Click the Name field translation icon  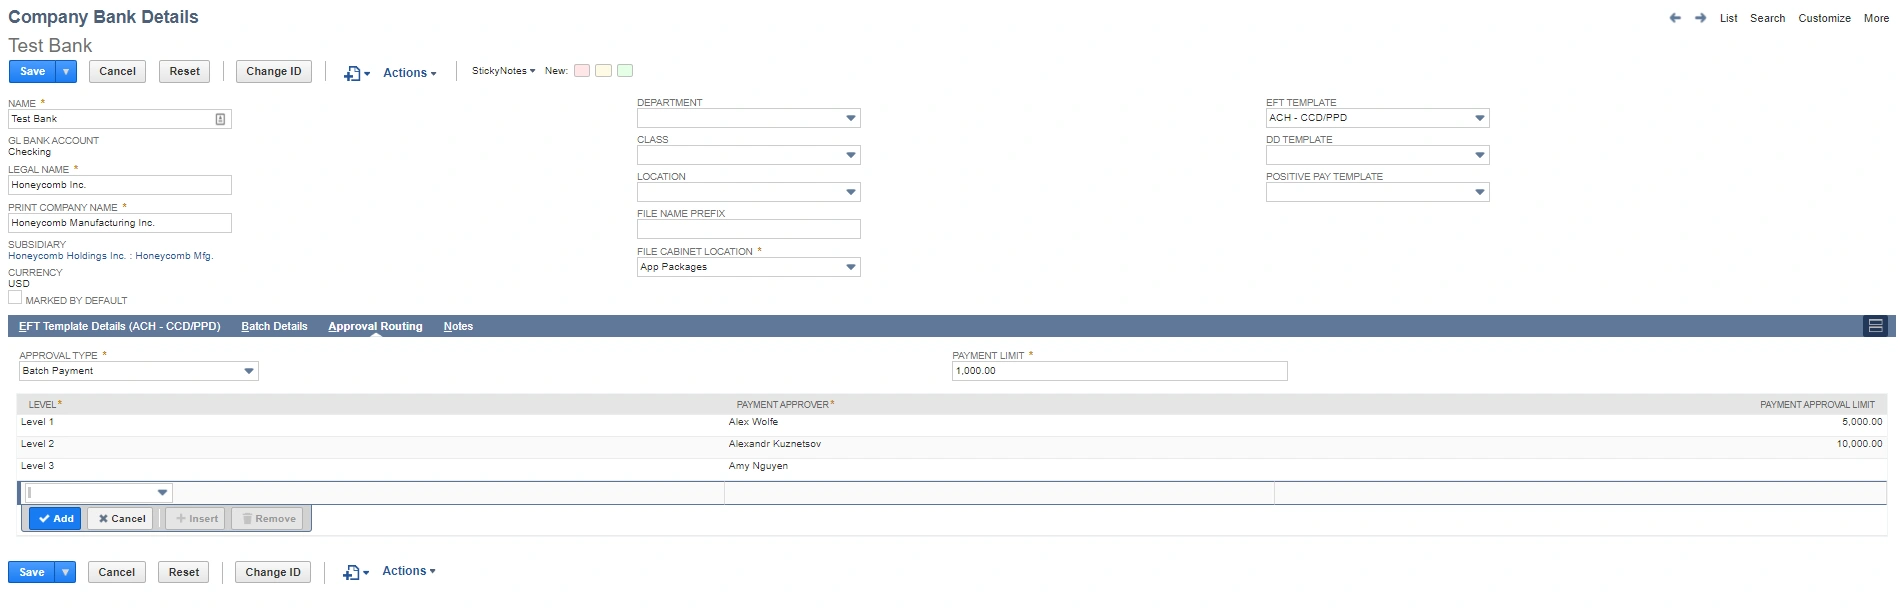coord(221,119)
